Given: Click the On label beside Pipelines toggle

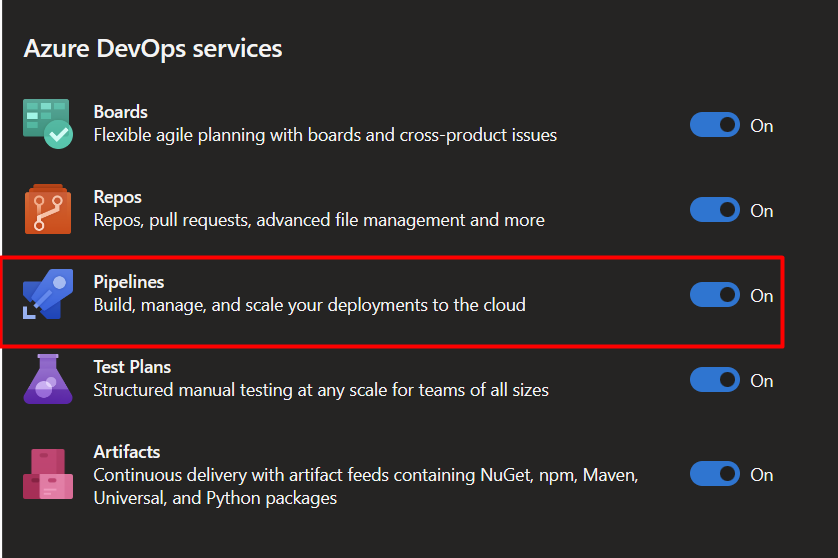Looking at the screenshot, I should tap(762, 296).
